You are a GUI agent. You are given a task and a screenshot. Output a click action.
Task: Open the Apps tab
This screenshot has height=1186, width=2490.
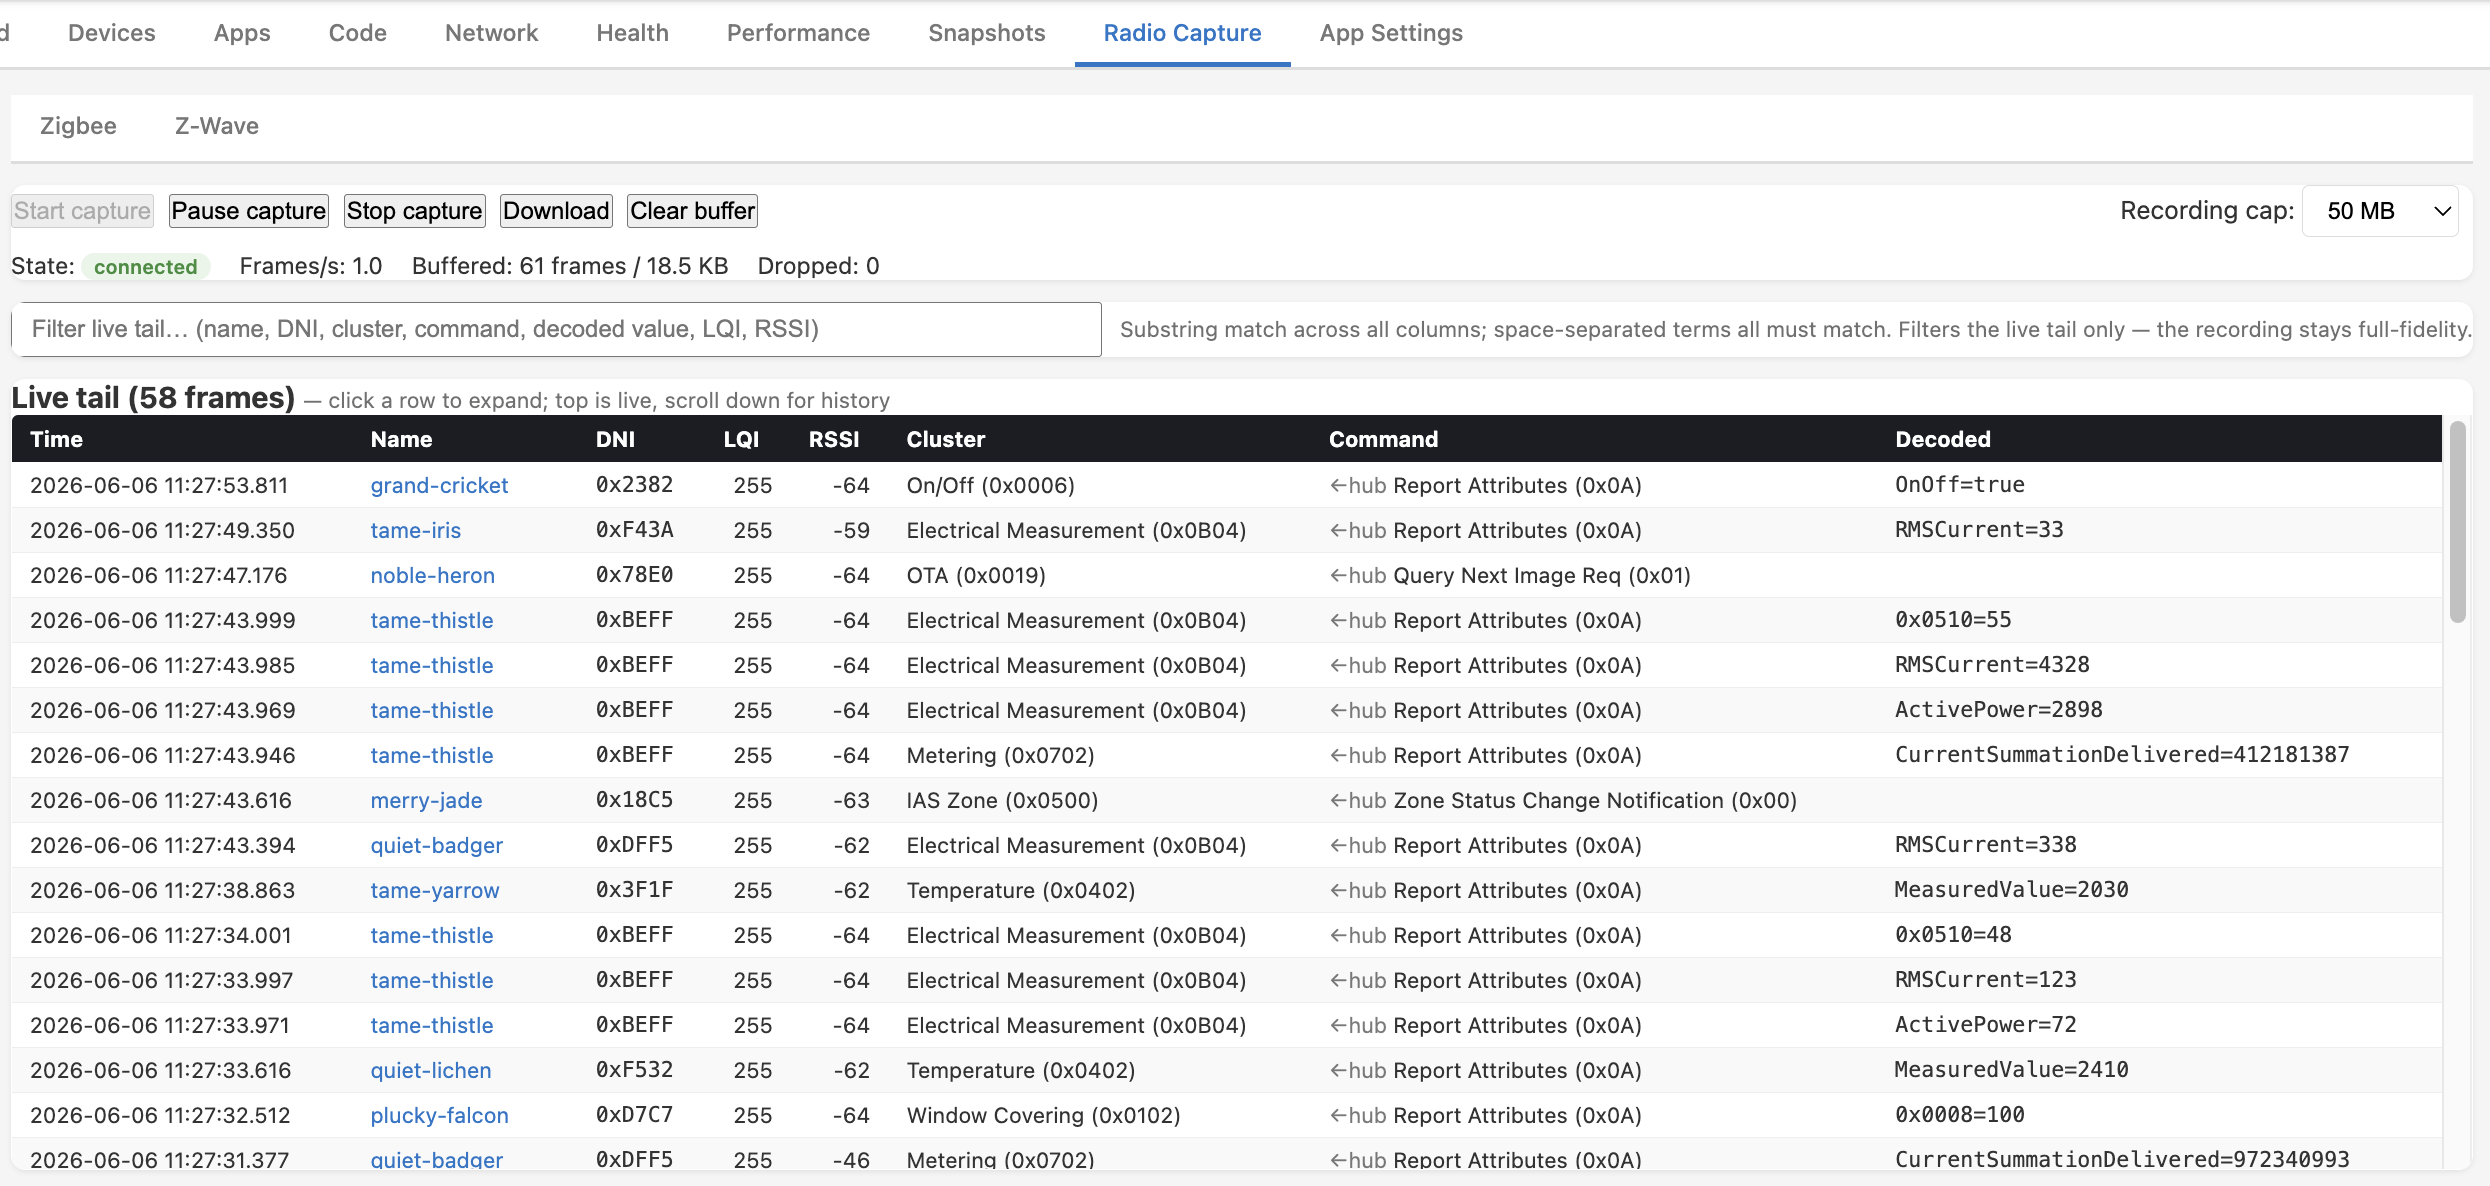(242, 33)
